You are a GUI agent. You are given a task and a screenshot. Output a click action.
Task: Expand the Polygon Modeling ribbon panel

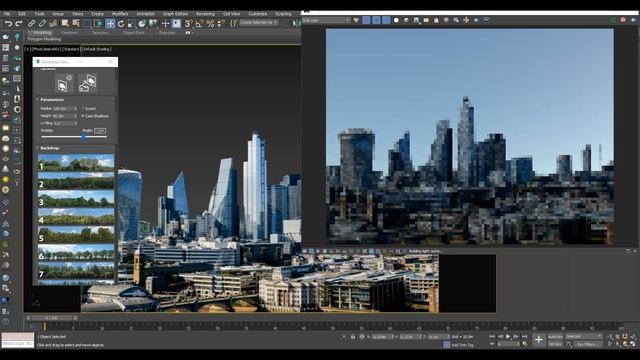click(x=44, y=39)
